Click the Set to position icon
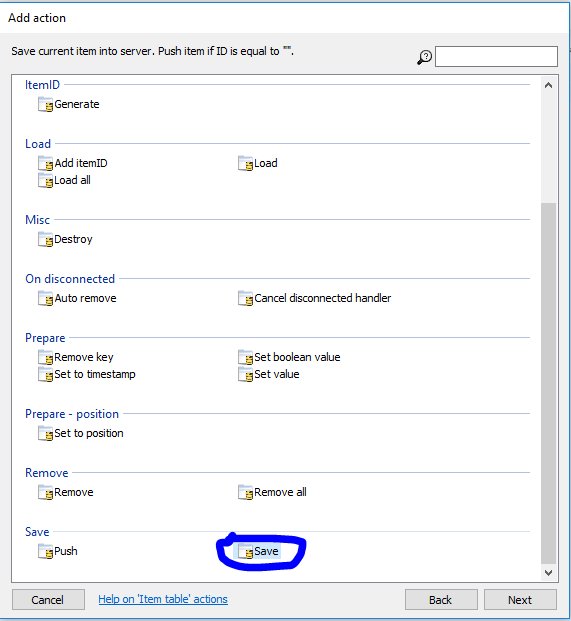Viewport: 571px width, 621px height. pyautogui.click(x=45, y=433)
